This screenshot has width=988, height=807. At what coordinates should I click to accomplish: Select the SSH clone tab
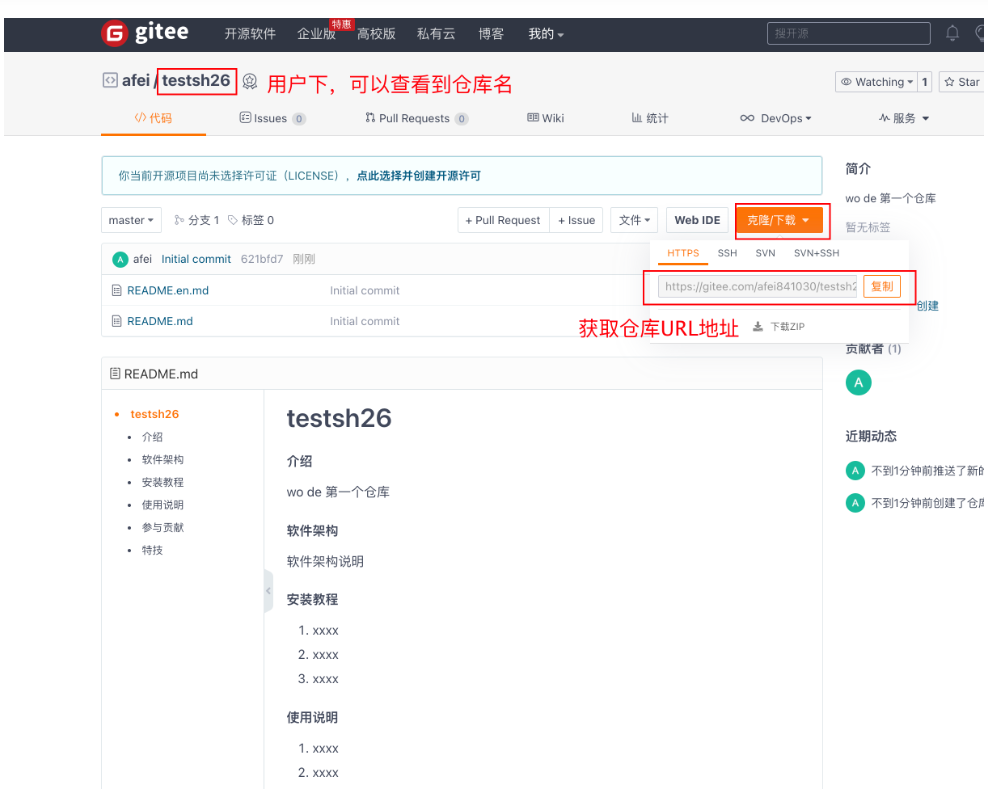727,253
